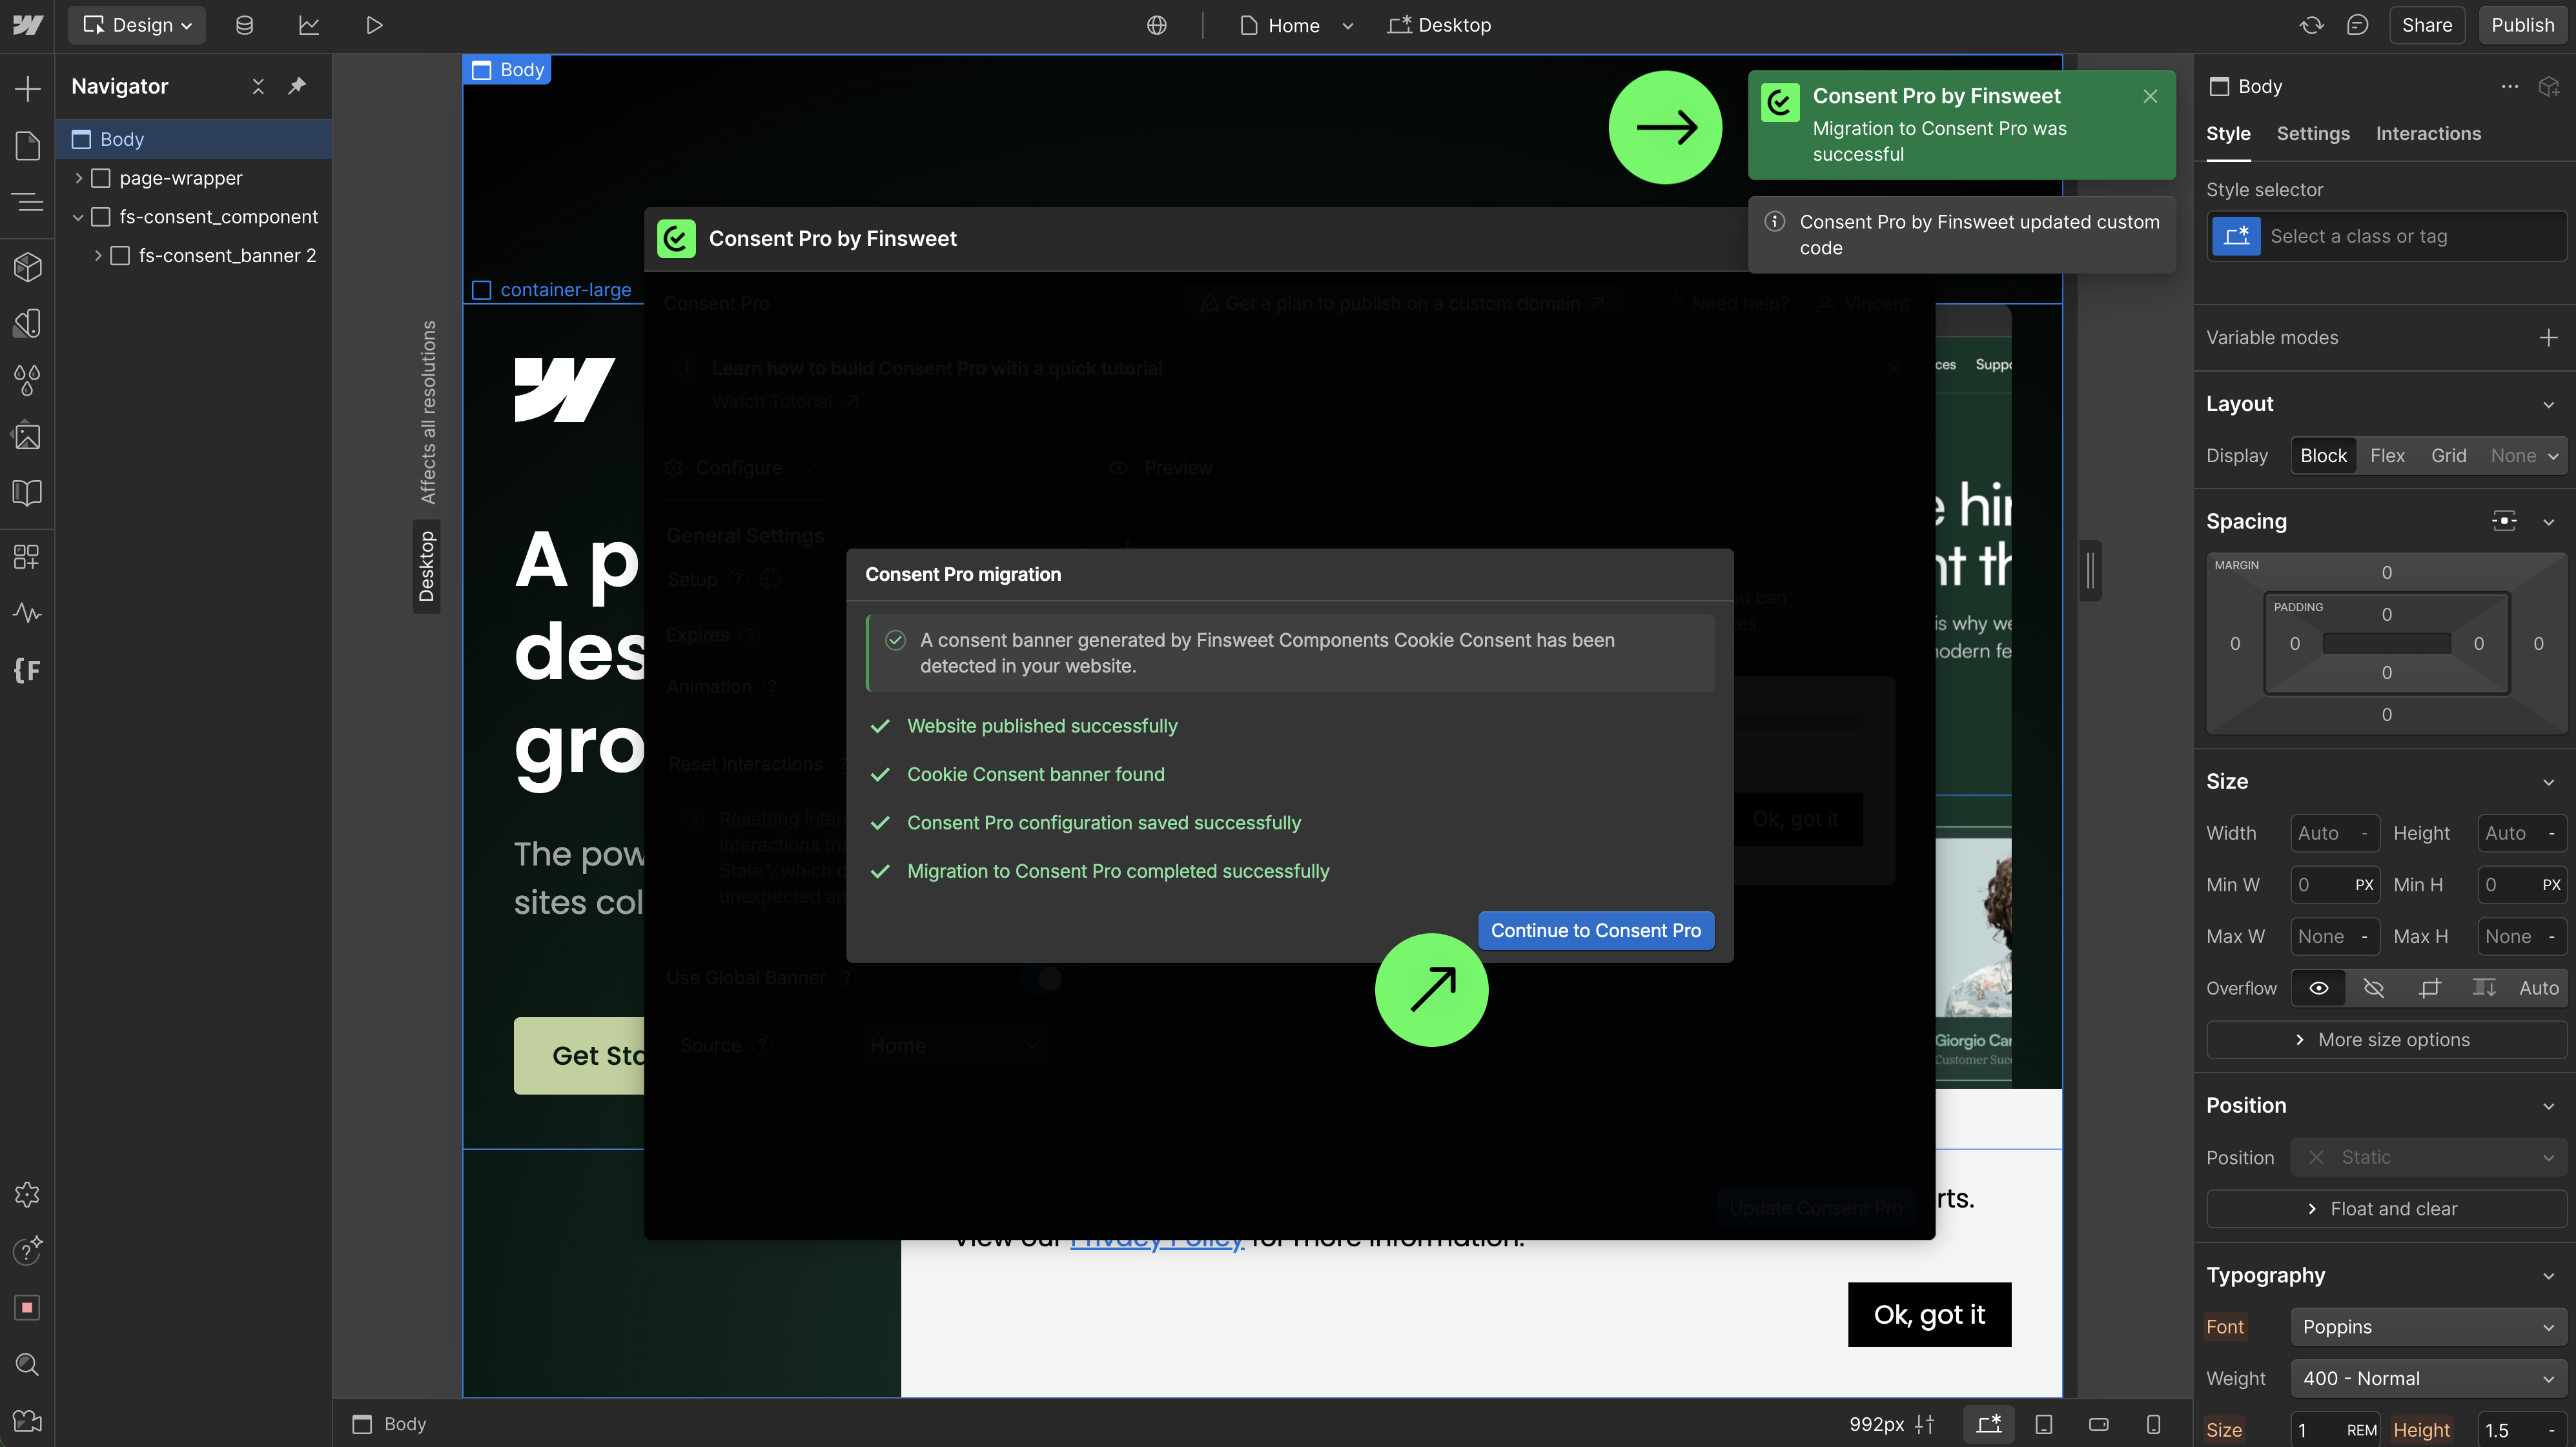Open the activity pulse icon

click(x=27, y=613)
